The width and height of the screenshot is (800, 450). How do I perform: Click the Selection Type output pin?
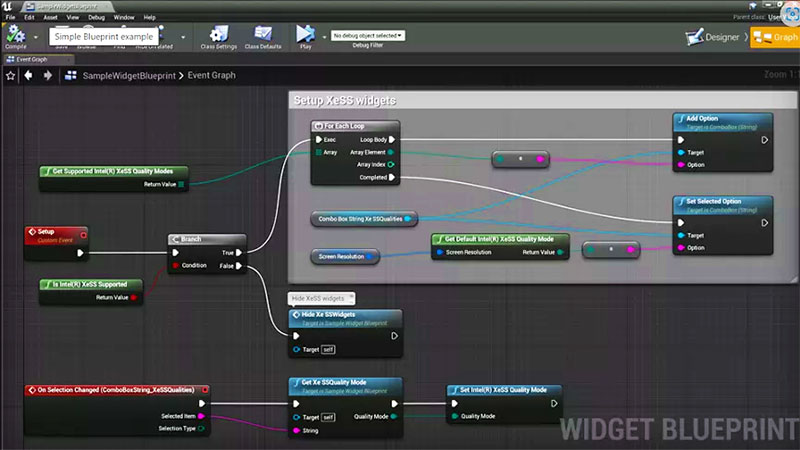(201, 429)
